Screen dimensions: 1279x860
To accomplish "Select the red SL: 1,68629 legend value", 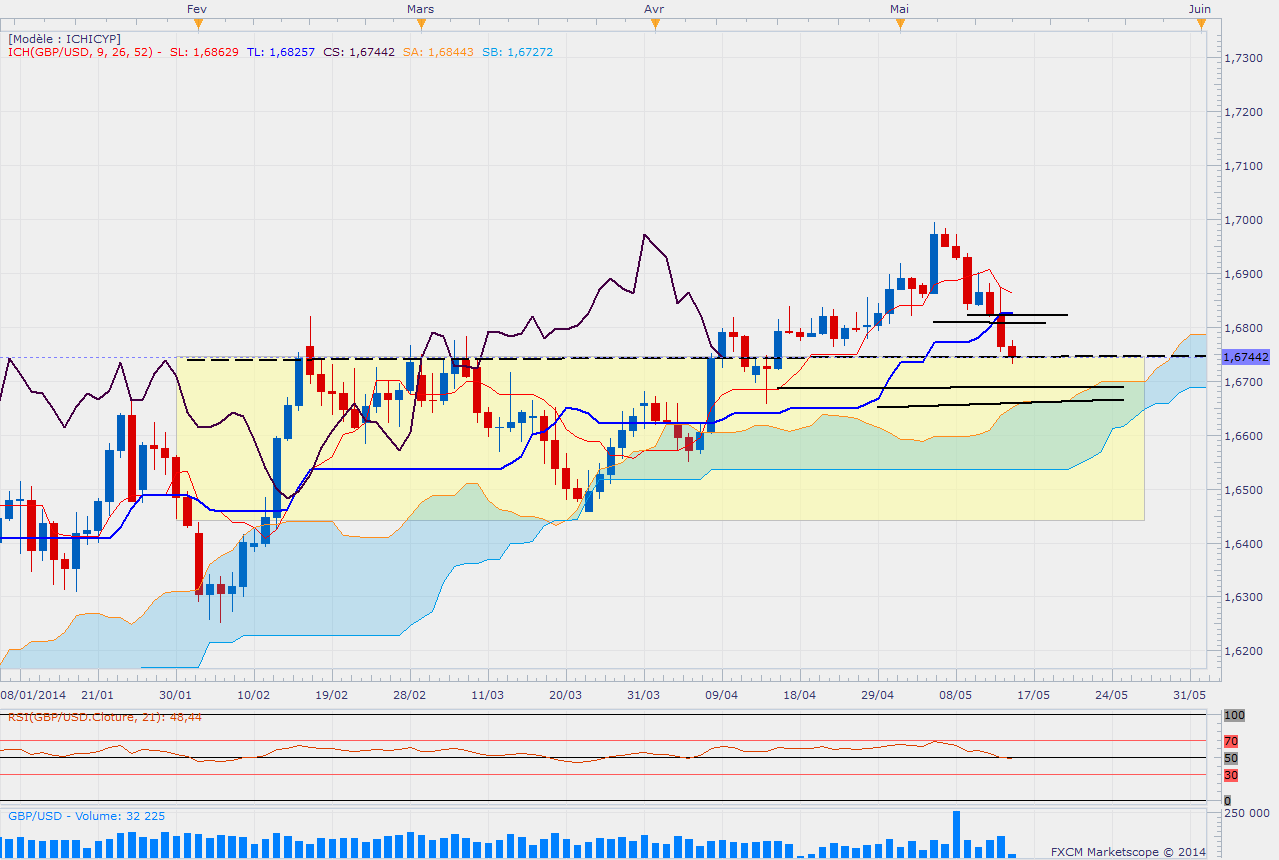I will 204,52.
